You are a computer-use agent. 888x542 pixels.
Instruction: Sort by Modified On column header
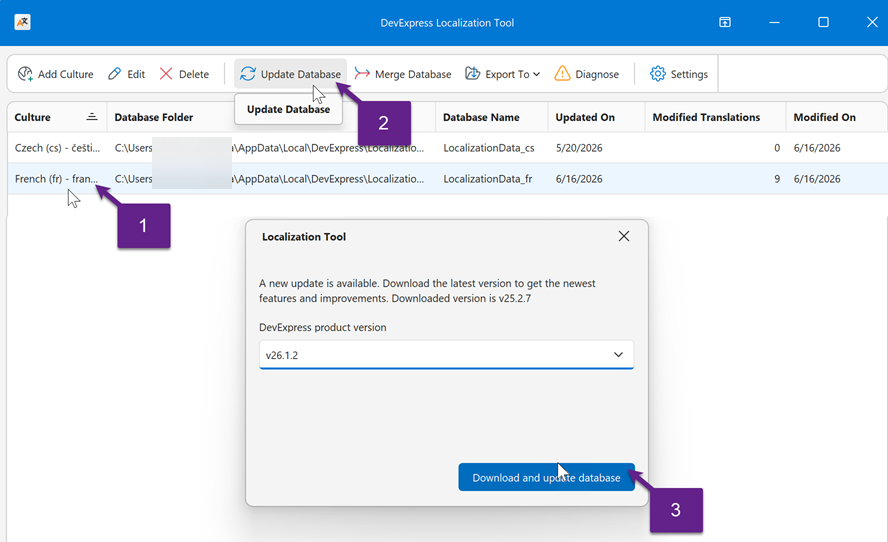tap(836, 117)
